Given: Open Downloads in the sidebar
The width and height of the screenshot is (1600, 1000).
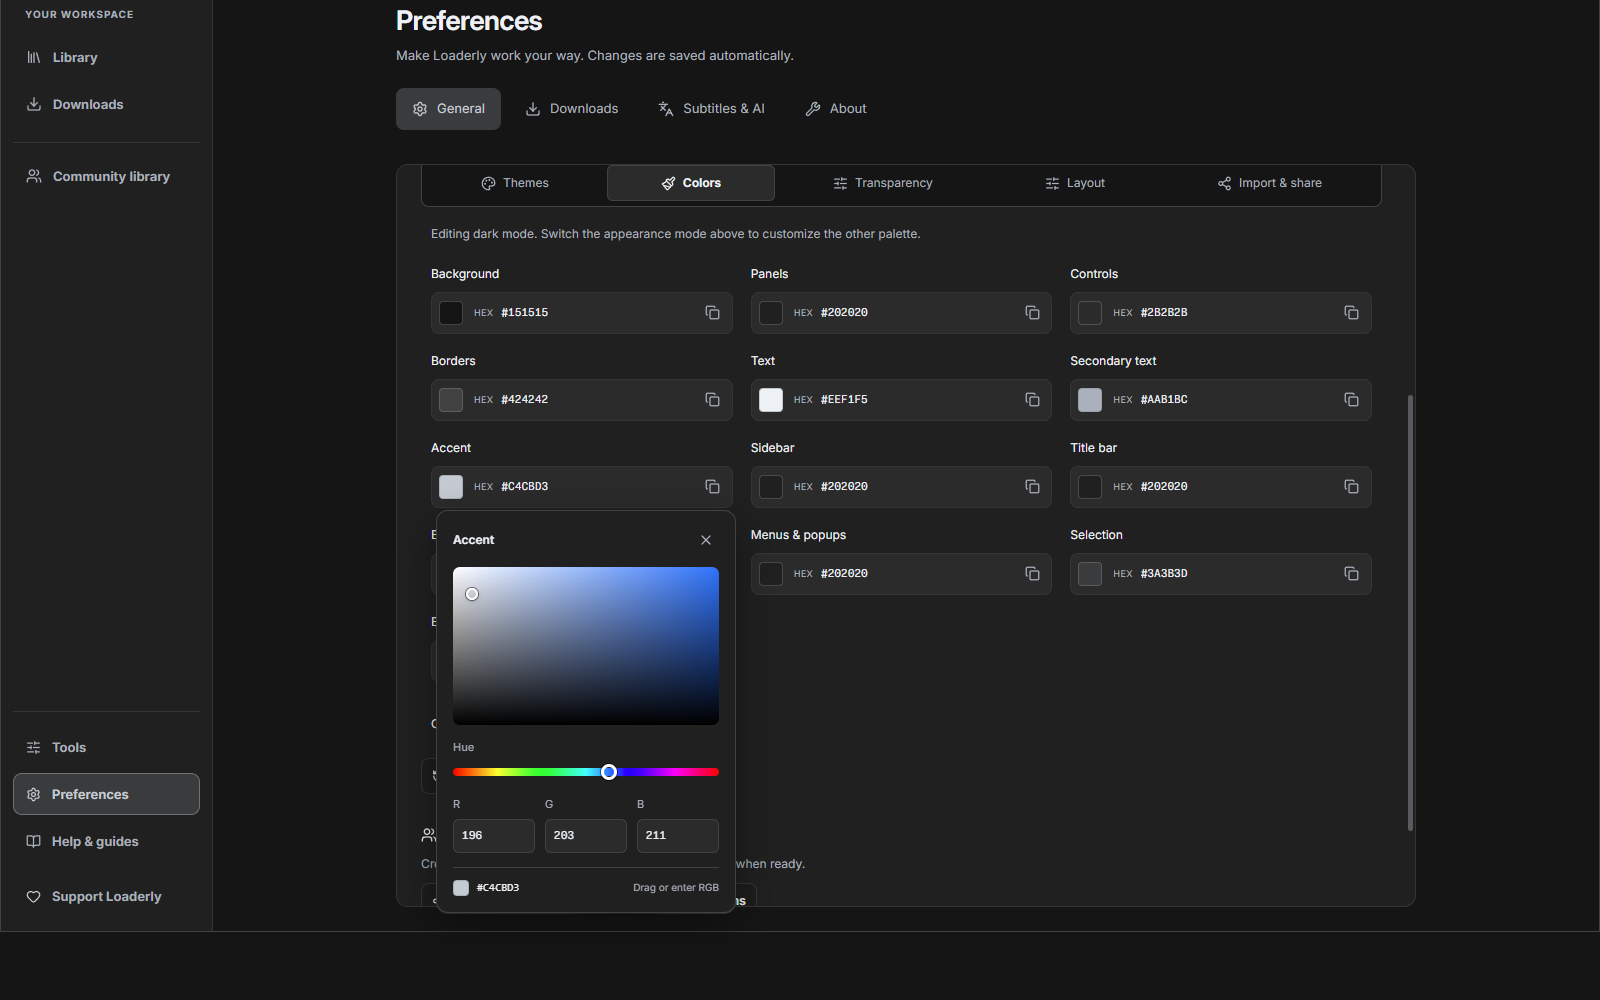Looking at the screenshot, I should click(106, 105).
